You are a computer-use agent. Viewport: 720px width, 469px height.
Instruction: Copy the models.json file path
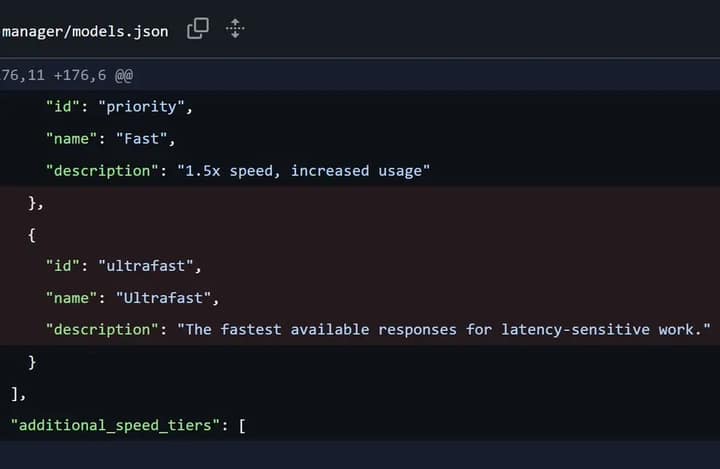pyautogui.click(x=198, y=29)
